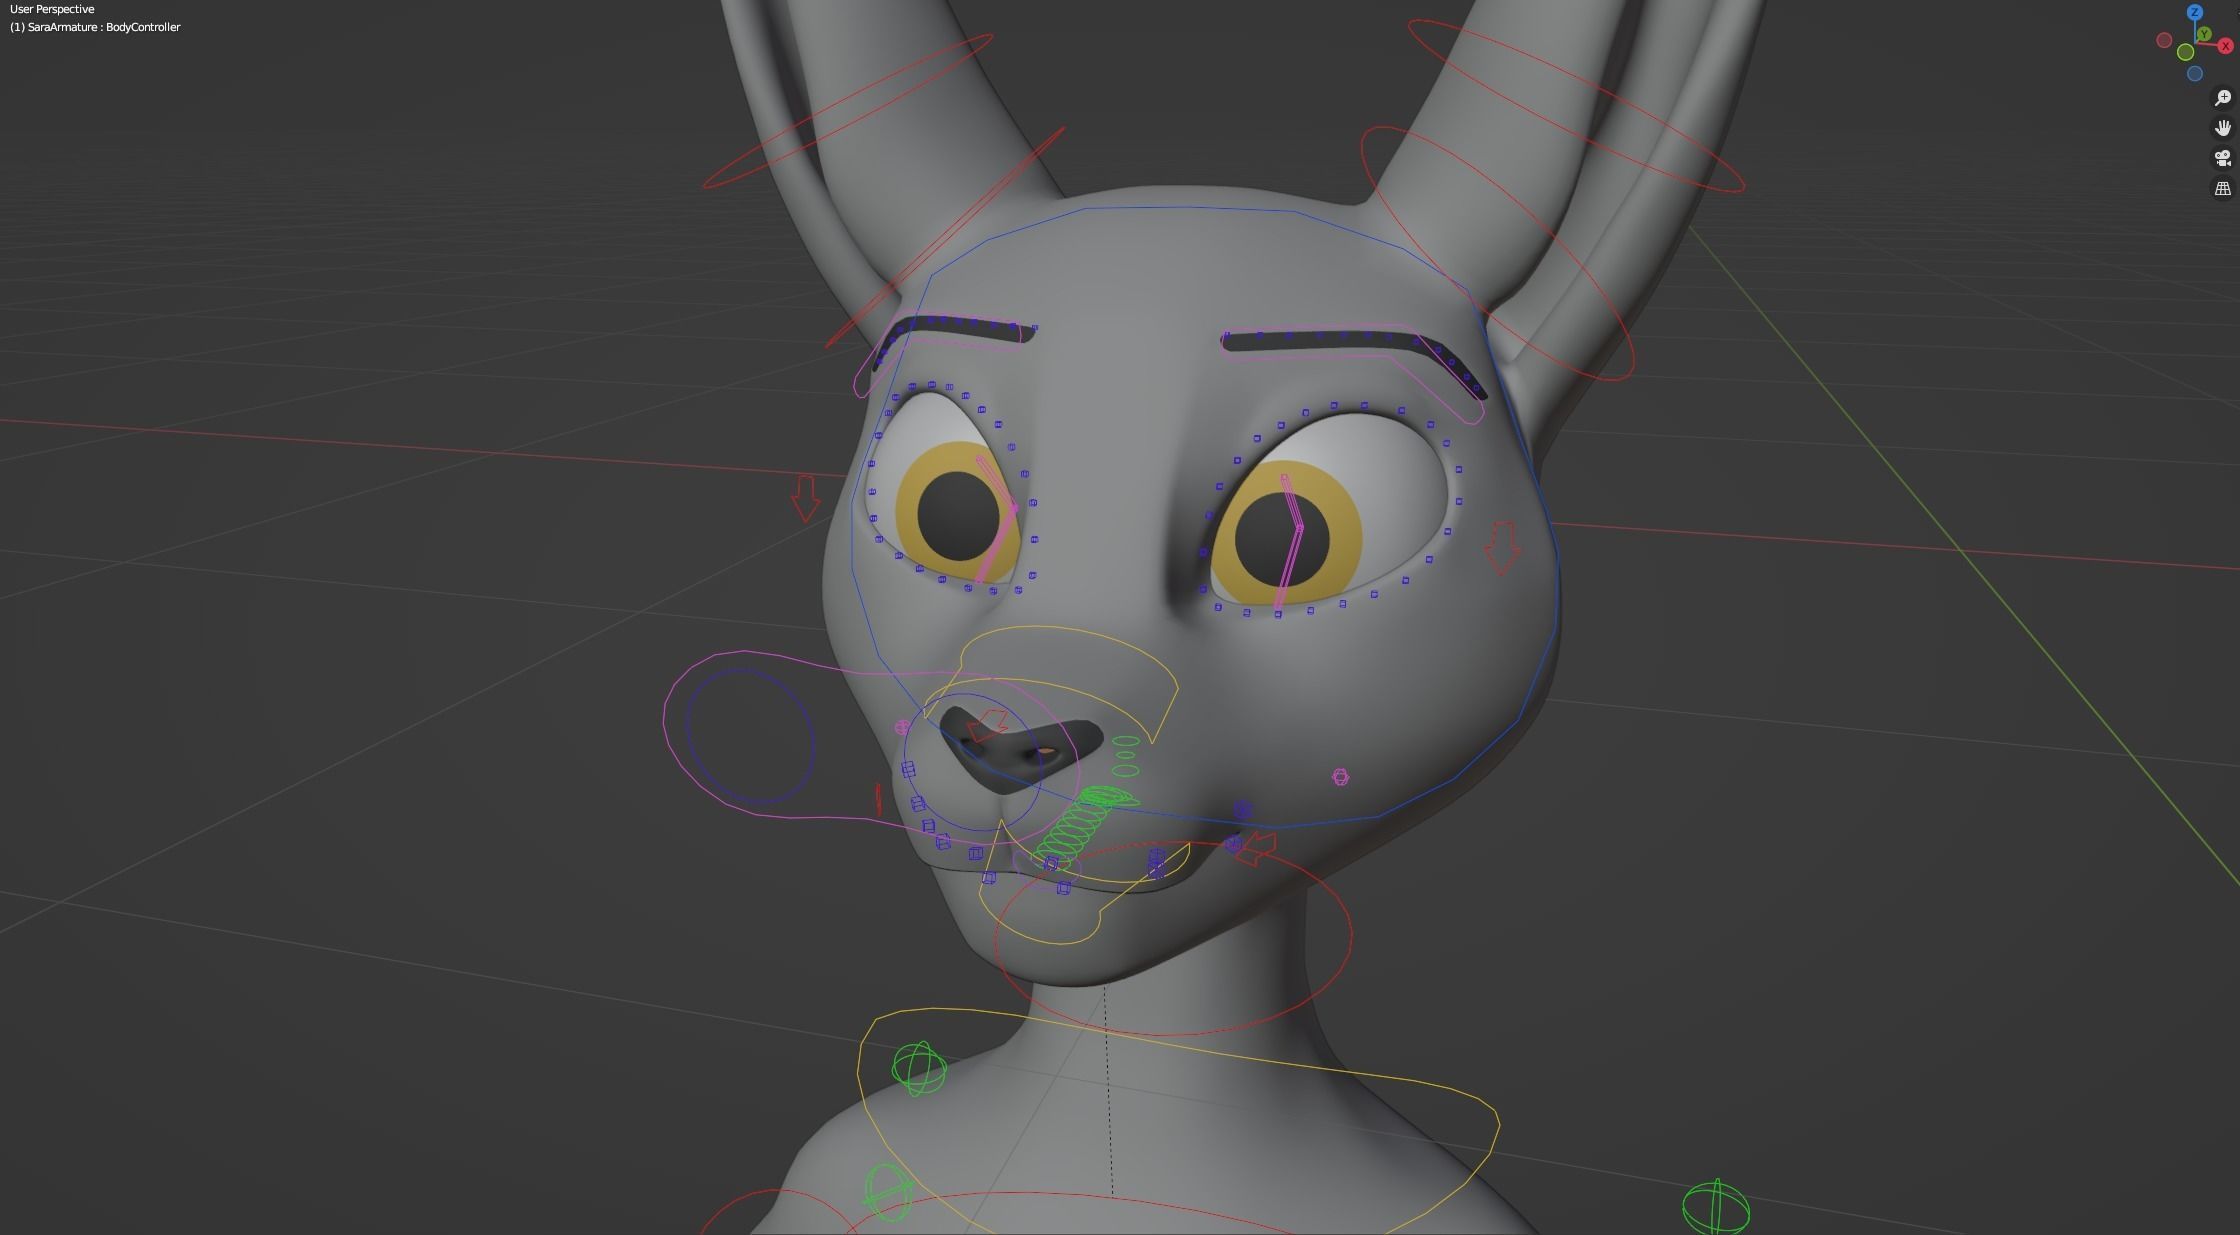Screen dimensions: 2240x1235
Task: Select the green sphere controller nearest the neck
Action: click(918, 1069)
